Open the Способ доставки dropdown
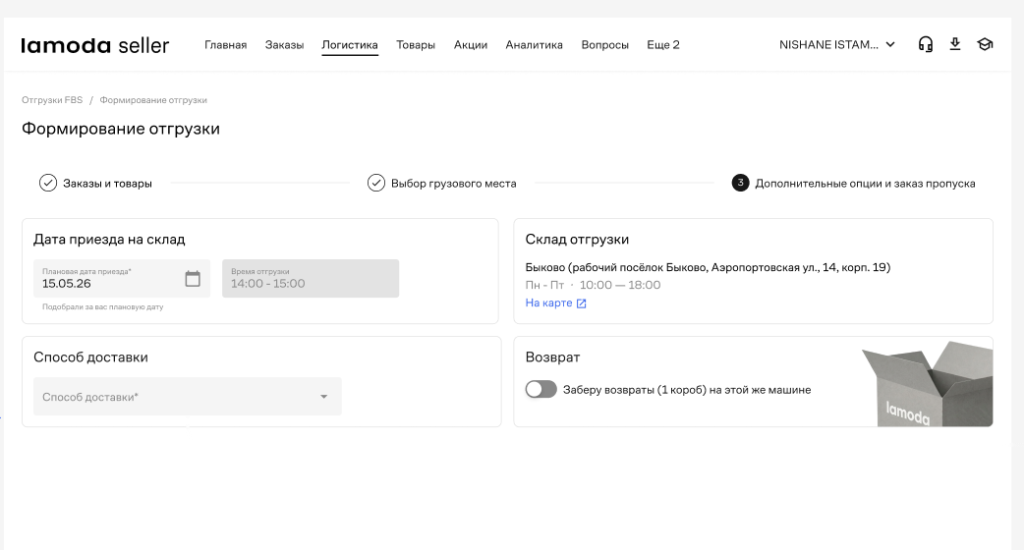This screenshot has height=550, width=1024. (187, 396)
